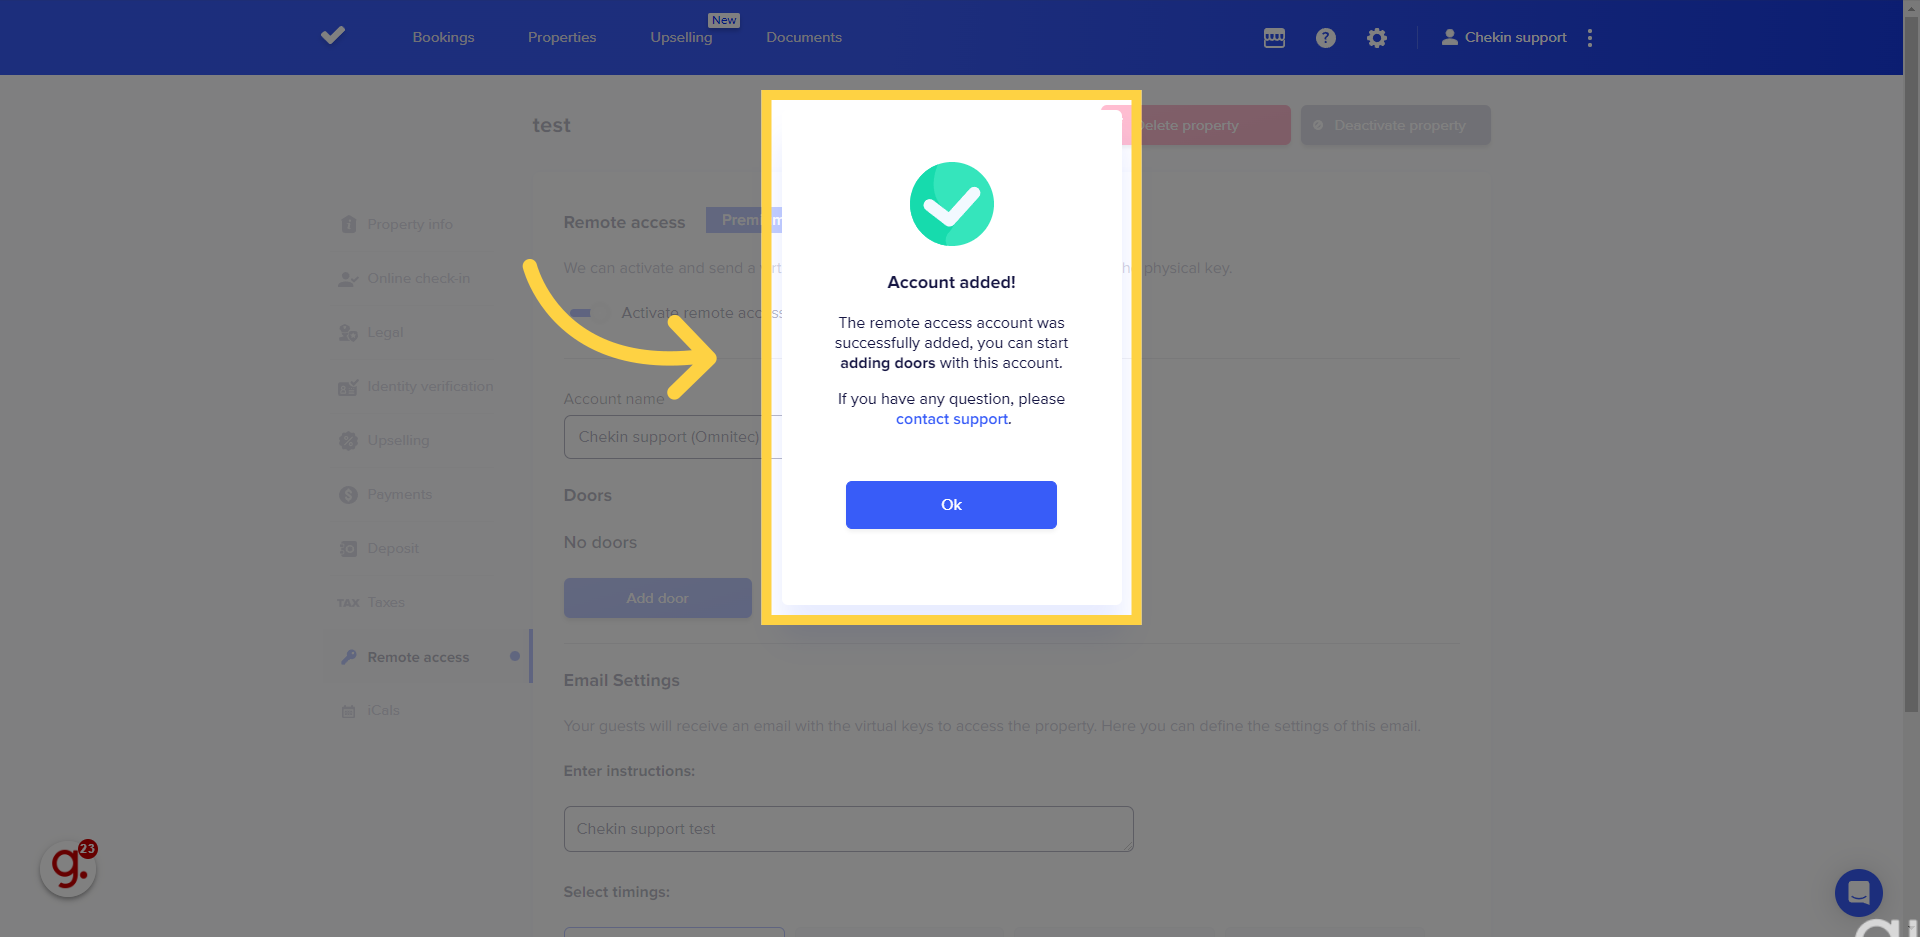Image resolution: width=1920 pixels, height=937 pixels.
Task: Click the Add door button
Action: coord(657,598)
